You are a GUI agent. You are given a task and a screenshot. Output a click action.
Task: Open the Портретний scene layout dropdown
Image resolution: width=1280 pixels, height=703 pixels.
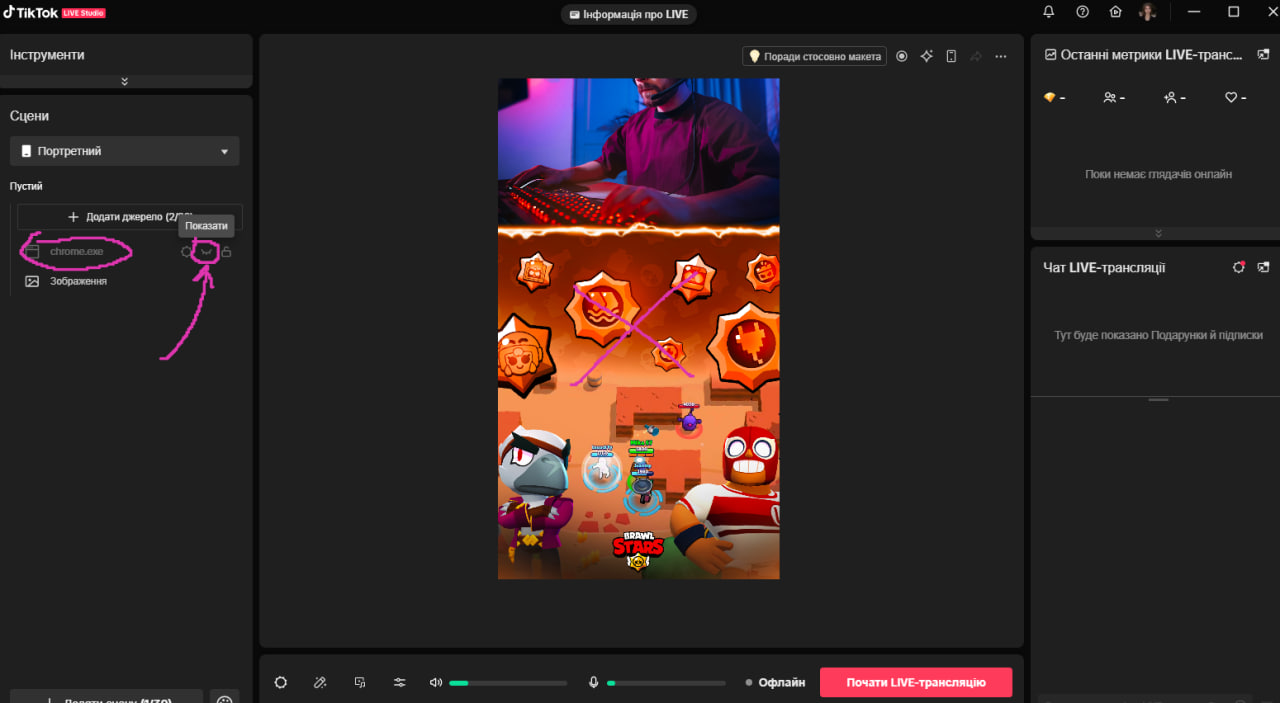(x=125, y=151)
